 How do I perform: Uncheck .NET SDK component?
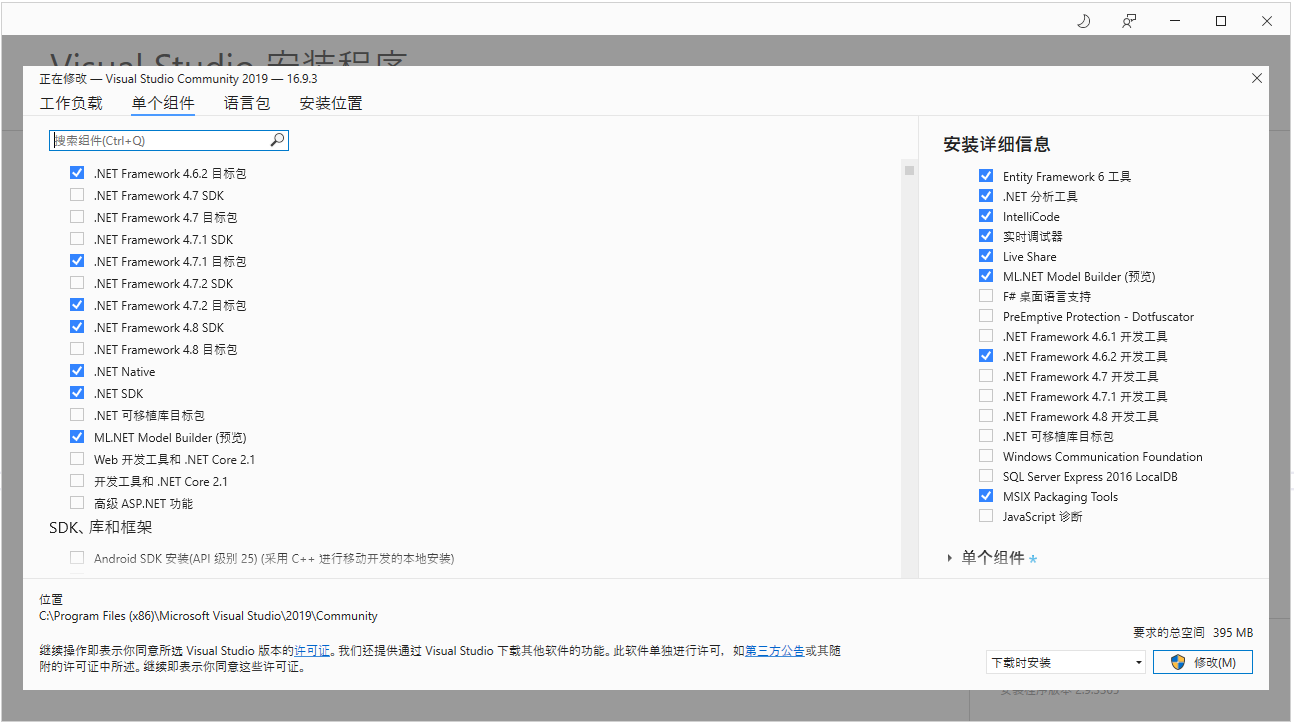(77, 393)
